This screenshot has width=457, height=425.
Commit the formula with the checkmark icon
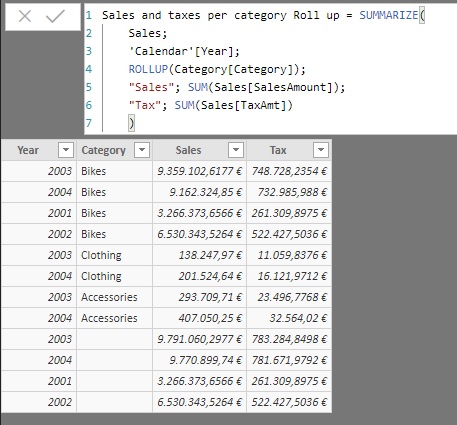[x=55, y=16]
